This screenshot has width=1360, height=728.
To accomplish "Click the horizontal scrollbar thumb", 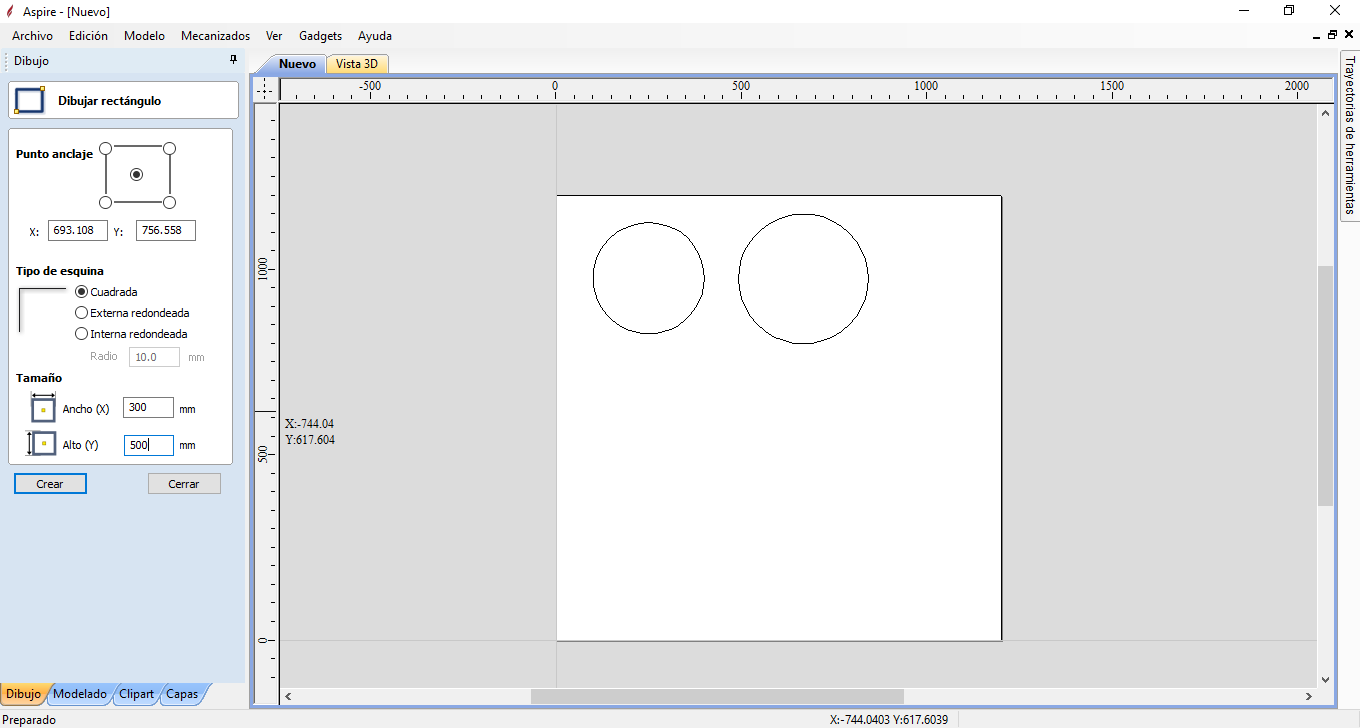I will pos(717,696).
